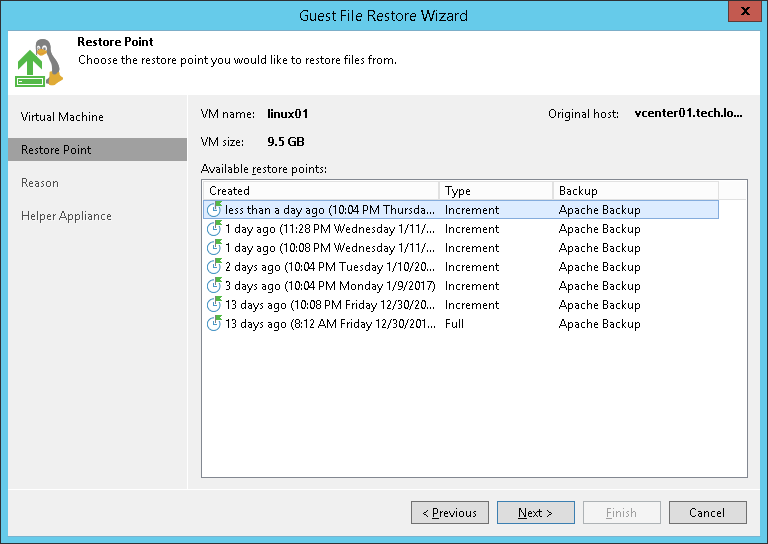Click the VM name value 'linux01'
Image resolution: width=768 pixels, height=544 pixels.
click(288, 114)
